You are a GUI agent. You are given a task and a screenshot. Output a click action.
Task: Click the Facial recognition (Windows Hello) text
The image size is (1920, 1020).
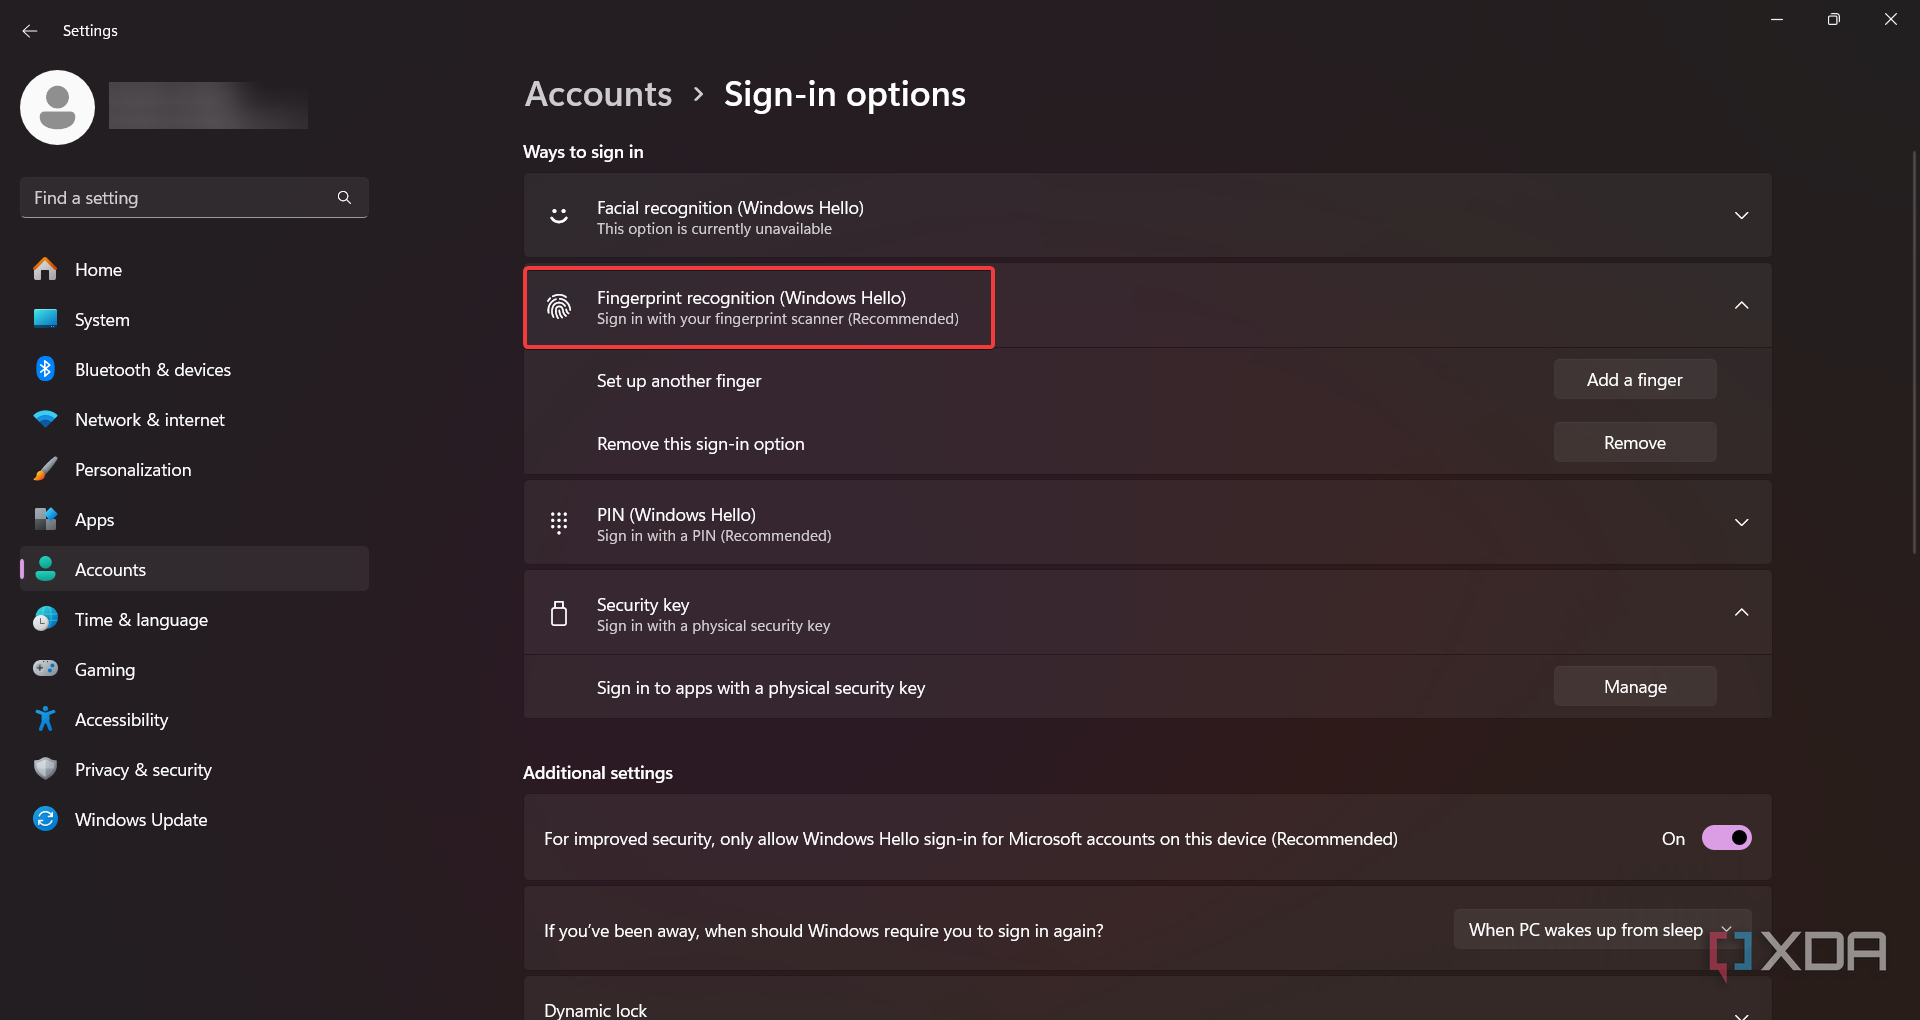tap(730, 207)
